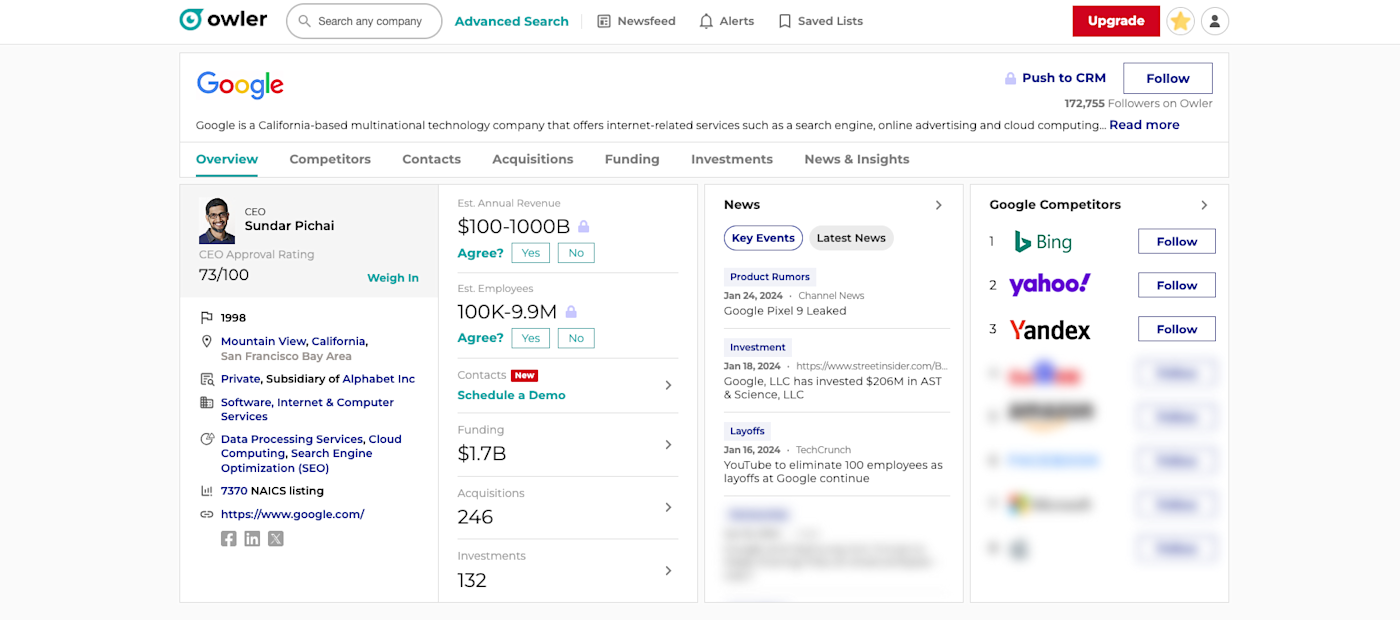The width and height of the screenshot is (1400, 620).
Task: Expand the Funding section chevron
Action: point(668,444)
